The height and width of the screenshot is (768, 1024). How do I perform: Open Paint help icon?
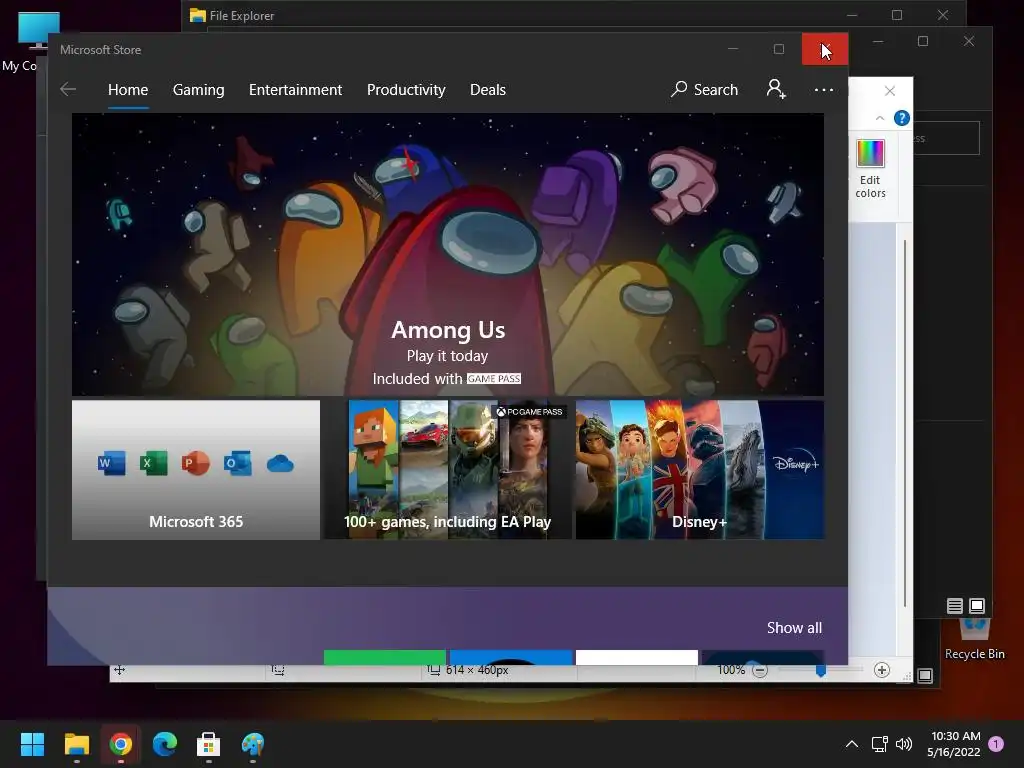click(x=902, y=118)
